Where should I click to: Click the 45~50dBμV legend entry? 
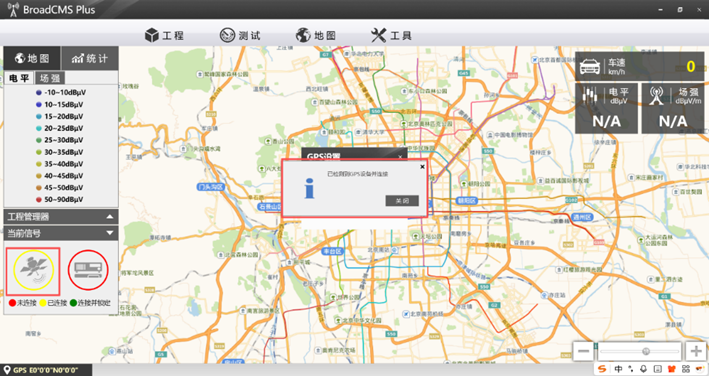point(60,188)
